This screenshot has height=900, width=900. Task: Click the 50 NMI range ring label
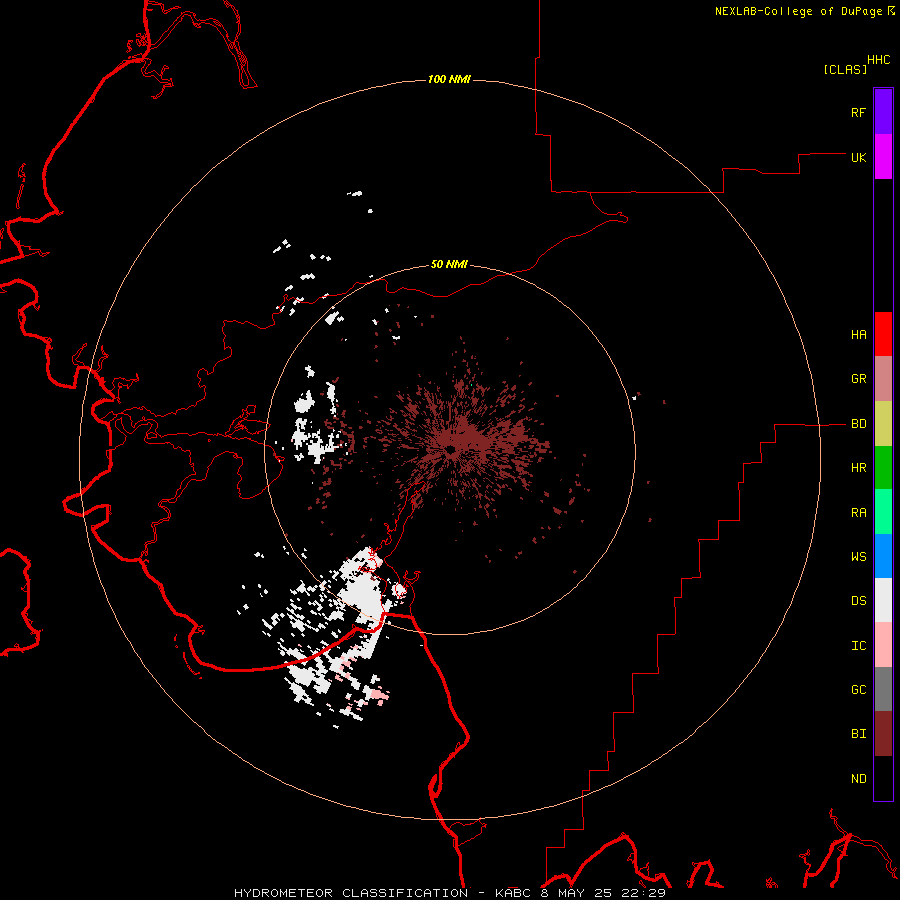click(449, 264)
